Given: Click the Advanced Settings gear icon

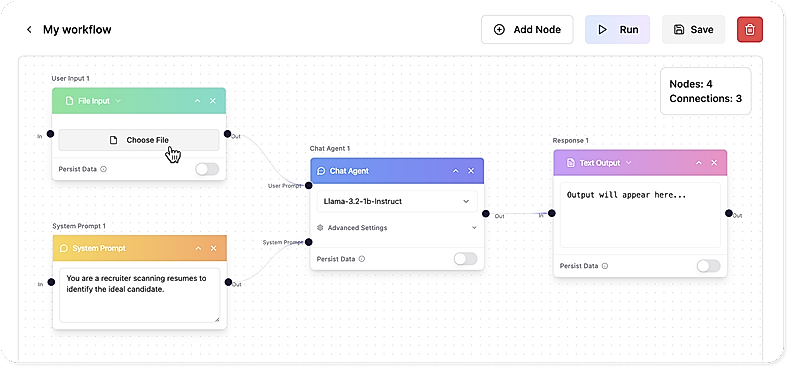Looking at the screenshot, I should tap(320, 228).
